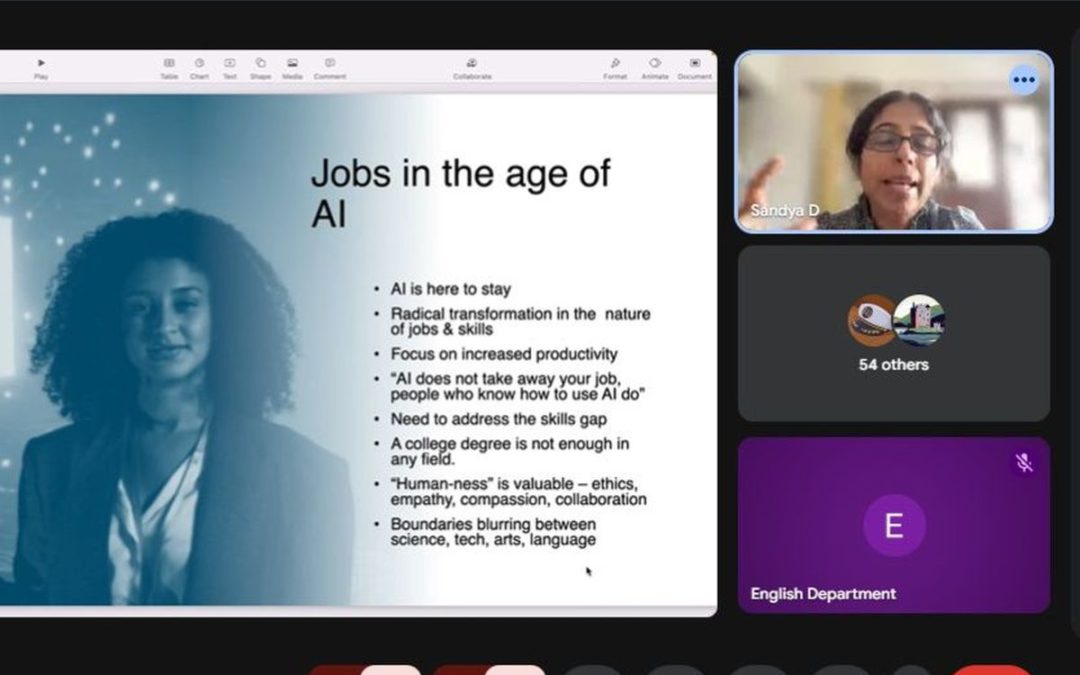Image resolution: width=1080 pixels, height=675 pixels.
Task: Open the 54 others participants tile
Action: click(893, 334)
